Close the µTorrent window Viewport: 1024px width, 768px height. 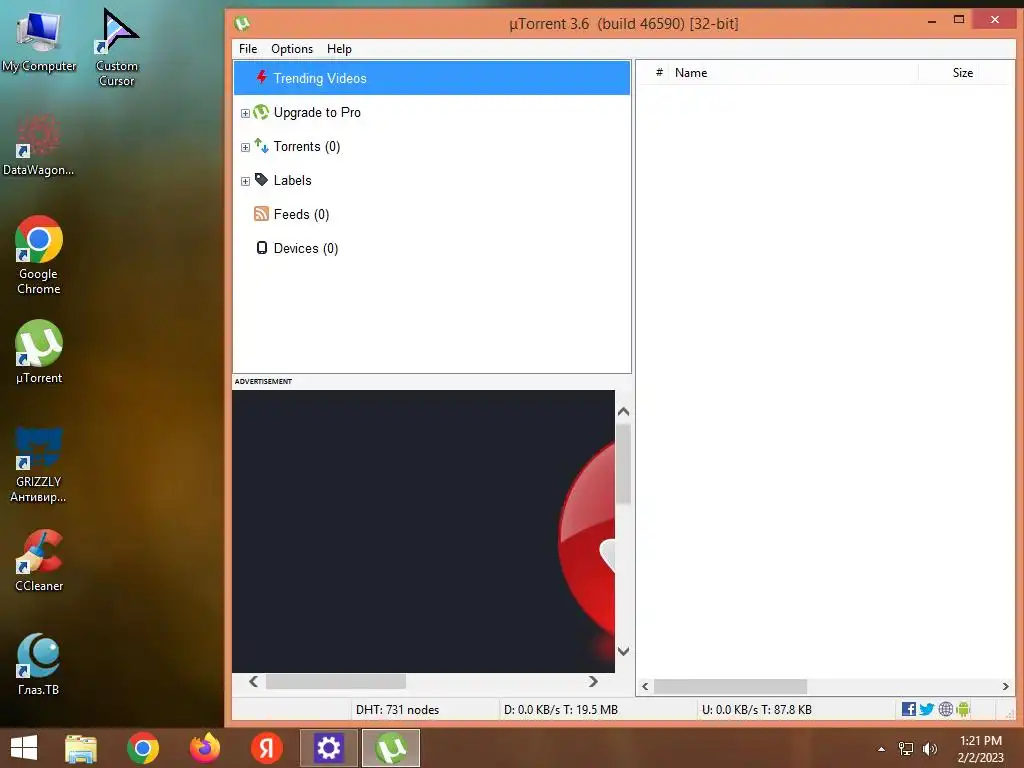tap(995, 20)
